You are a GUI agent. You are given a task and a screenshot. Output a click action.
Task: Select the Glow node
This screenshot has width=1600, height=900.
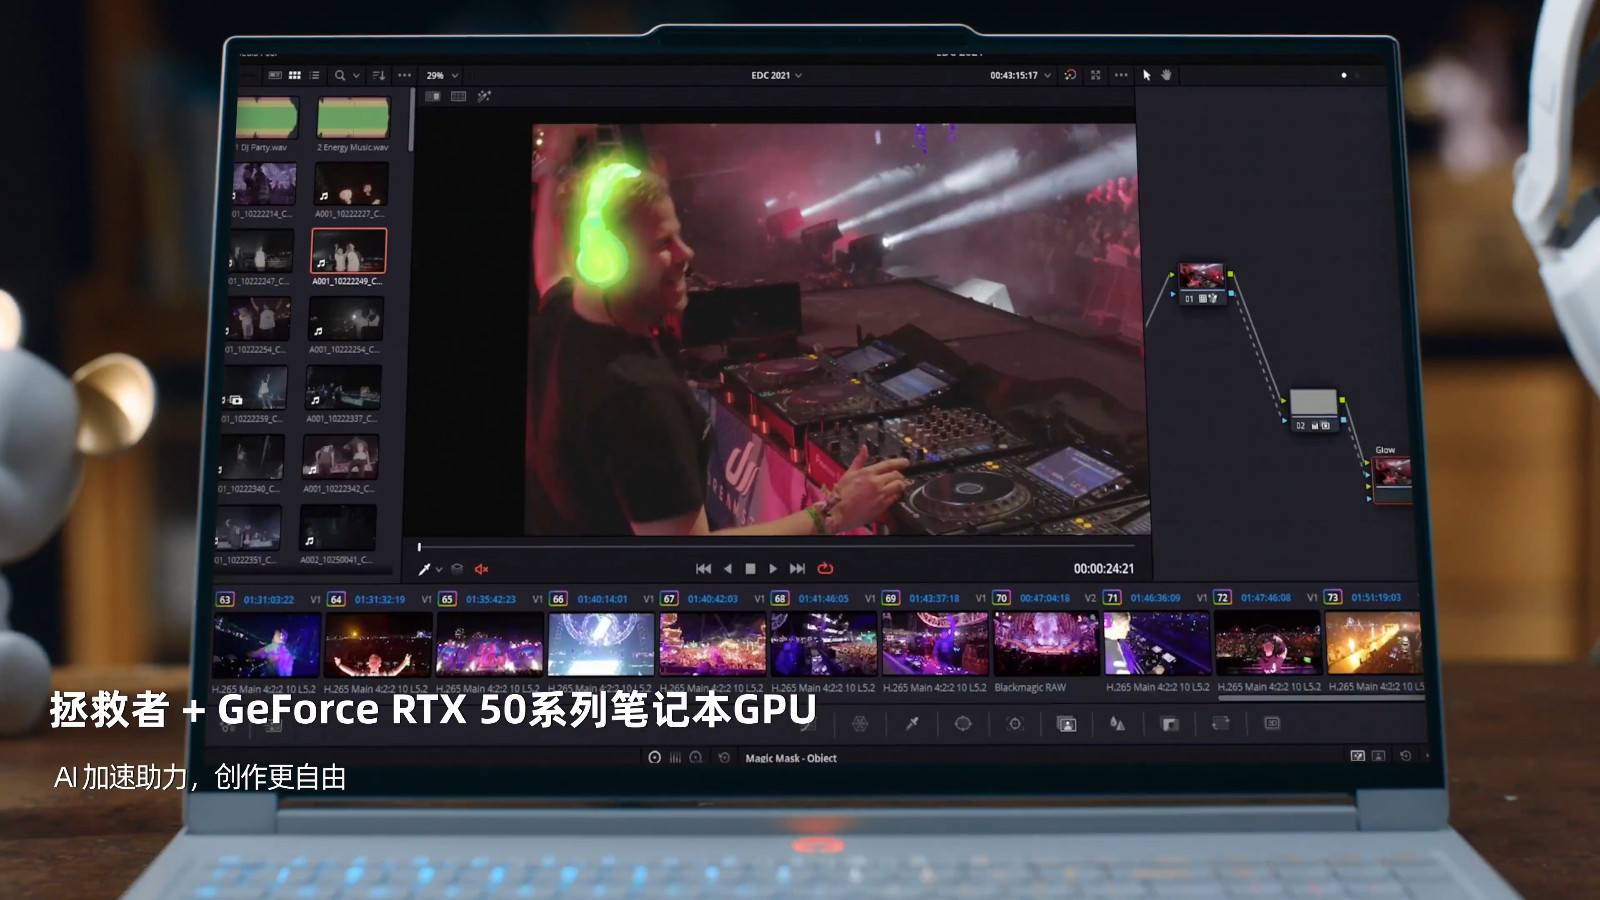pos(1392,478)
